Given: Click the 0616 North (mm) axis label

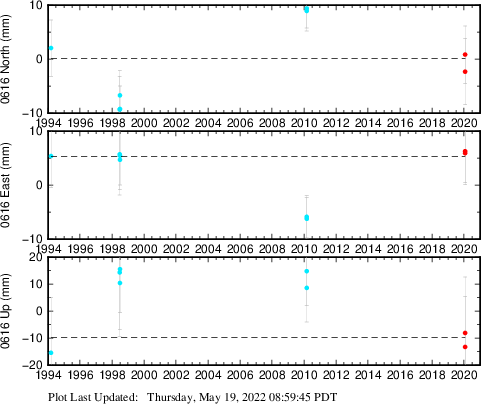Looking at the screenshot, I should click(x=6, y=59).
